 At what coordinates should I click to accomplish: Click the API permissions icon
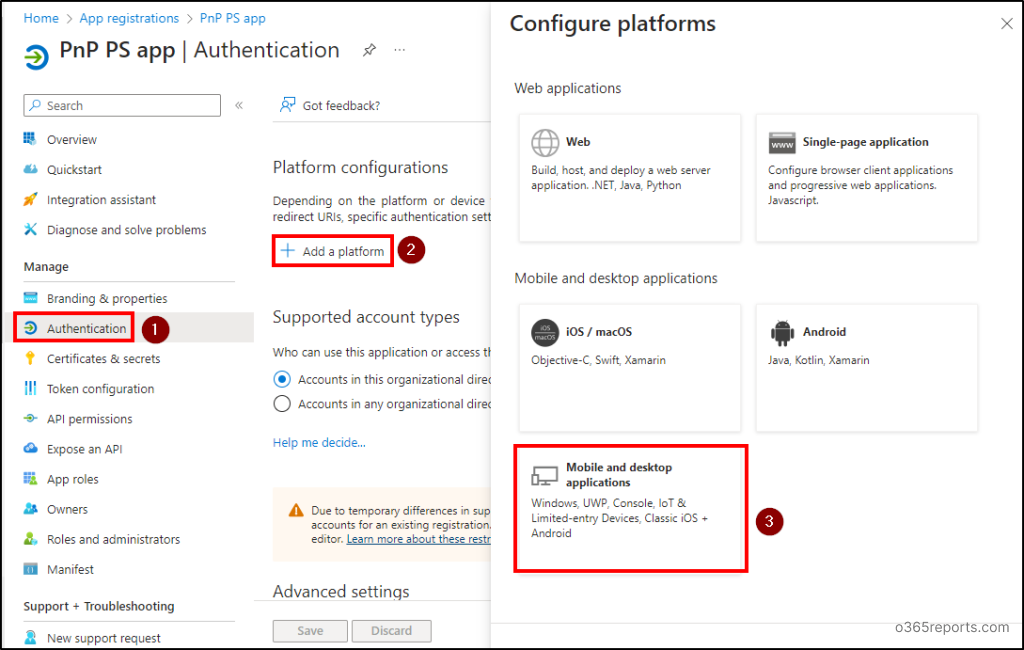coord(30,418)
